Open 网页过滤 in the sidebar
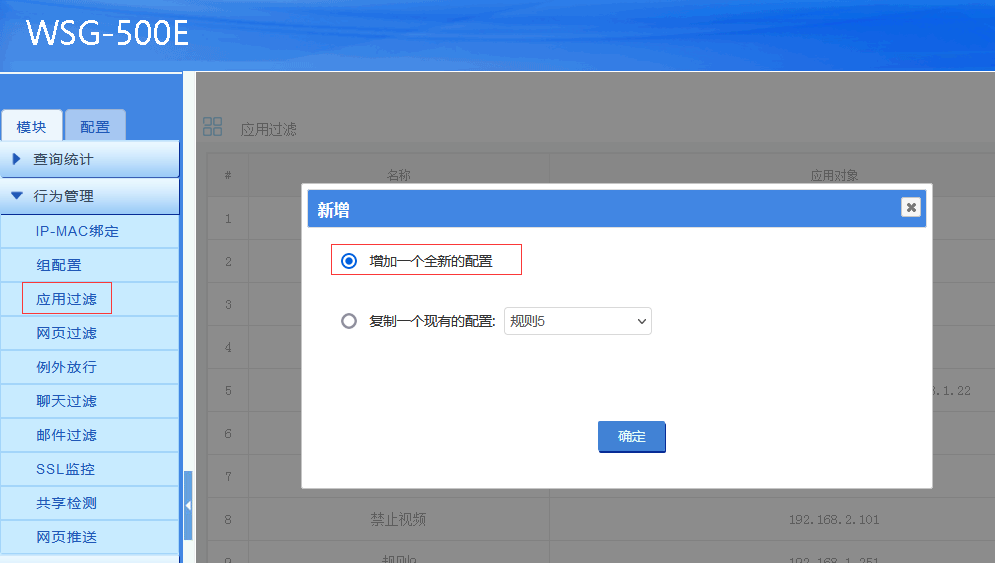Screen dimensions: 995x563 pos(66,333)
